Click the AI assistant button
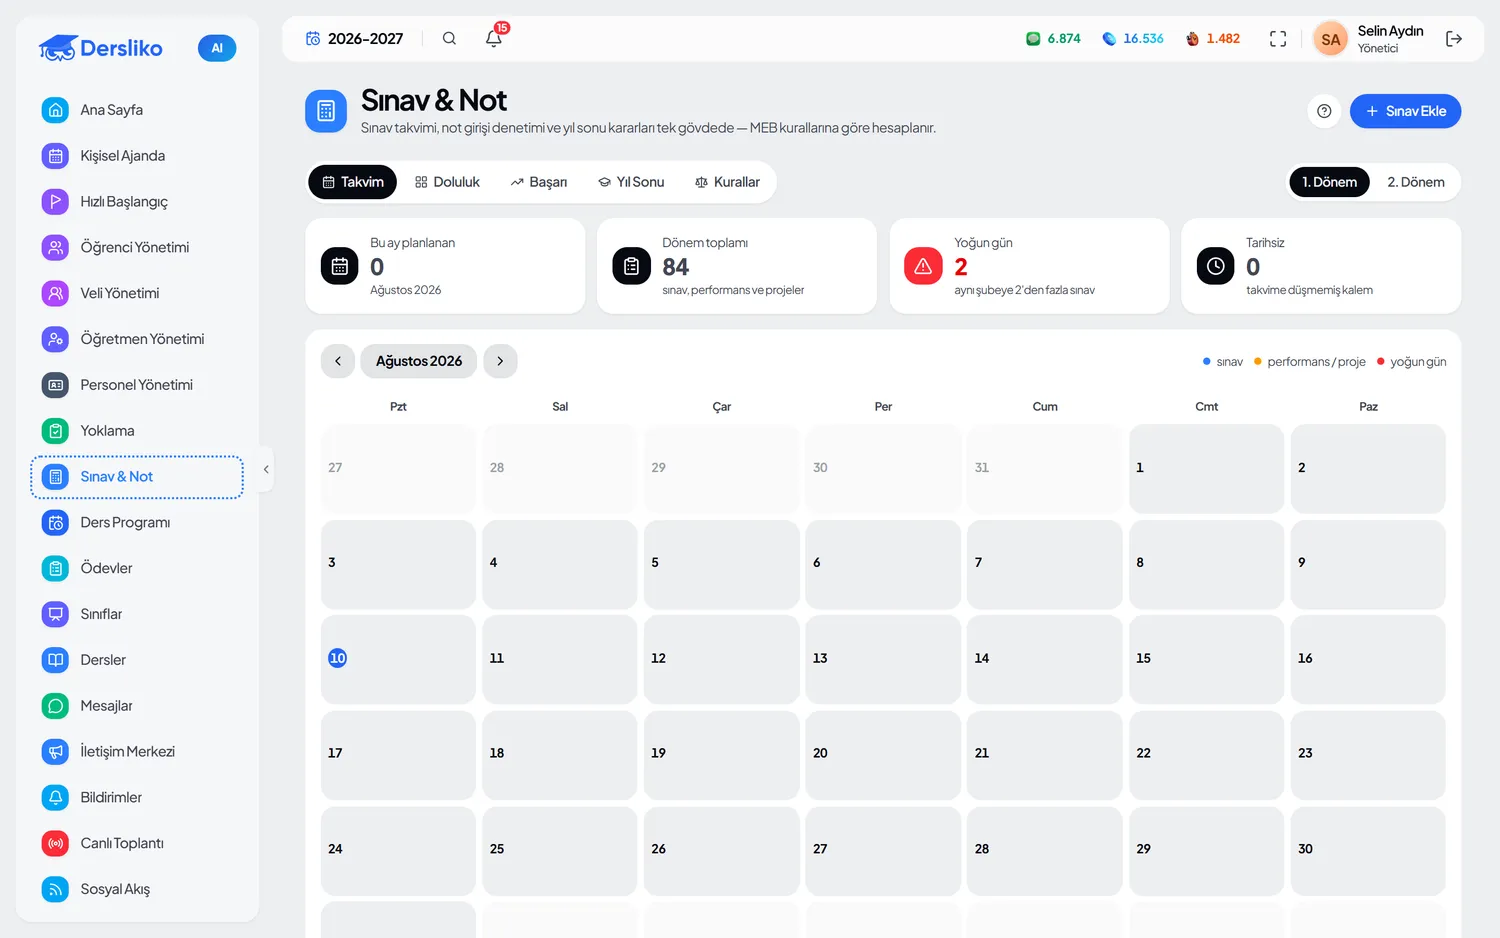The image size is (1500, 938). (x=217, y=48)
